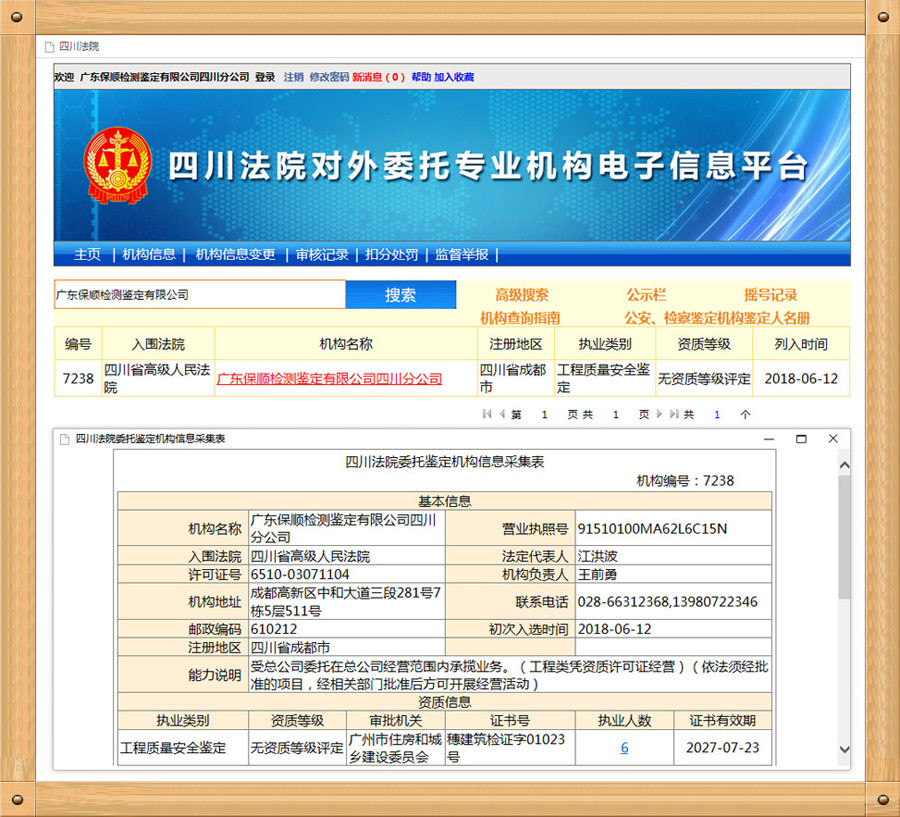Click 2018-06-12 date in results row
This screenshot has height=817, width=900.
pyautogui.click(x=801, y=379)
